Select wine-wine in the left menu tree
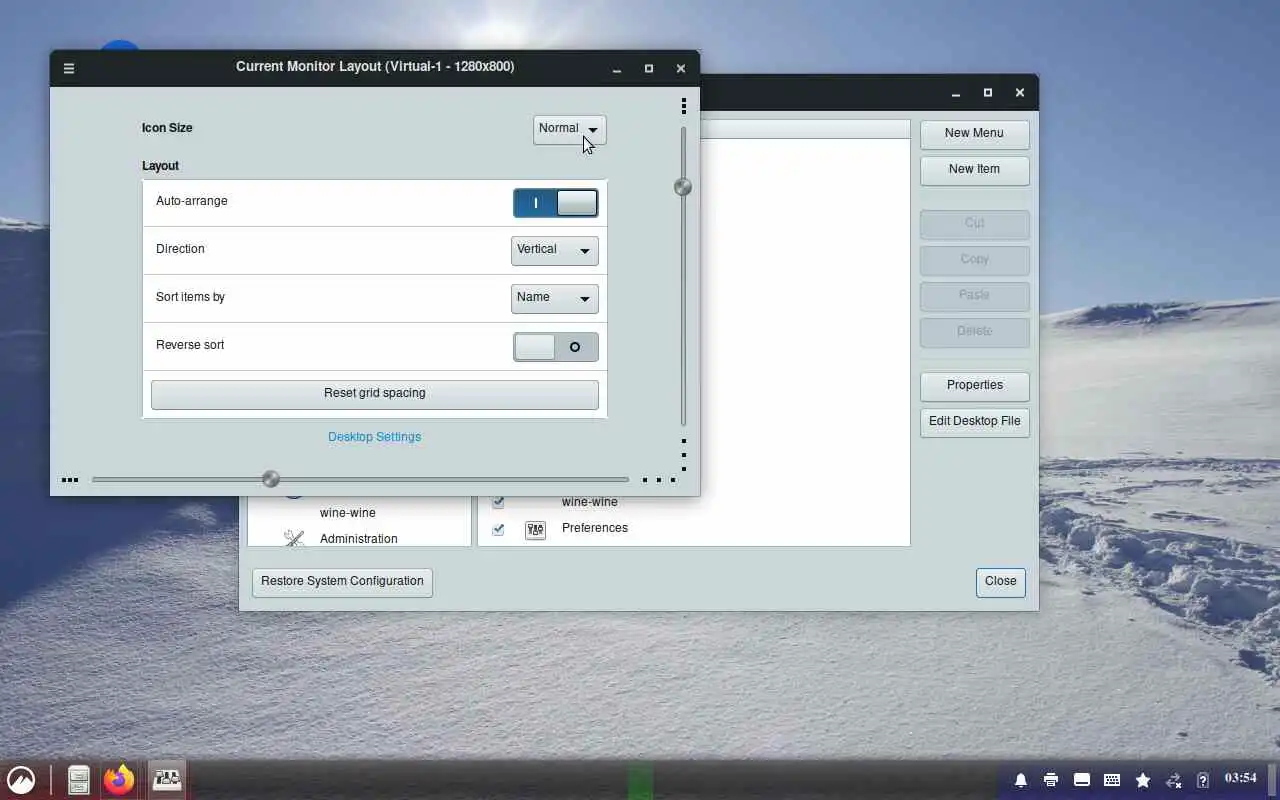The width and height of the screenshot is (1280, 800). [x=348, y=513]
